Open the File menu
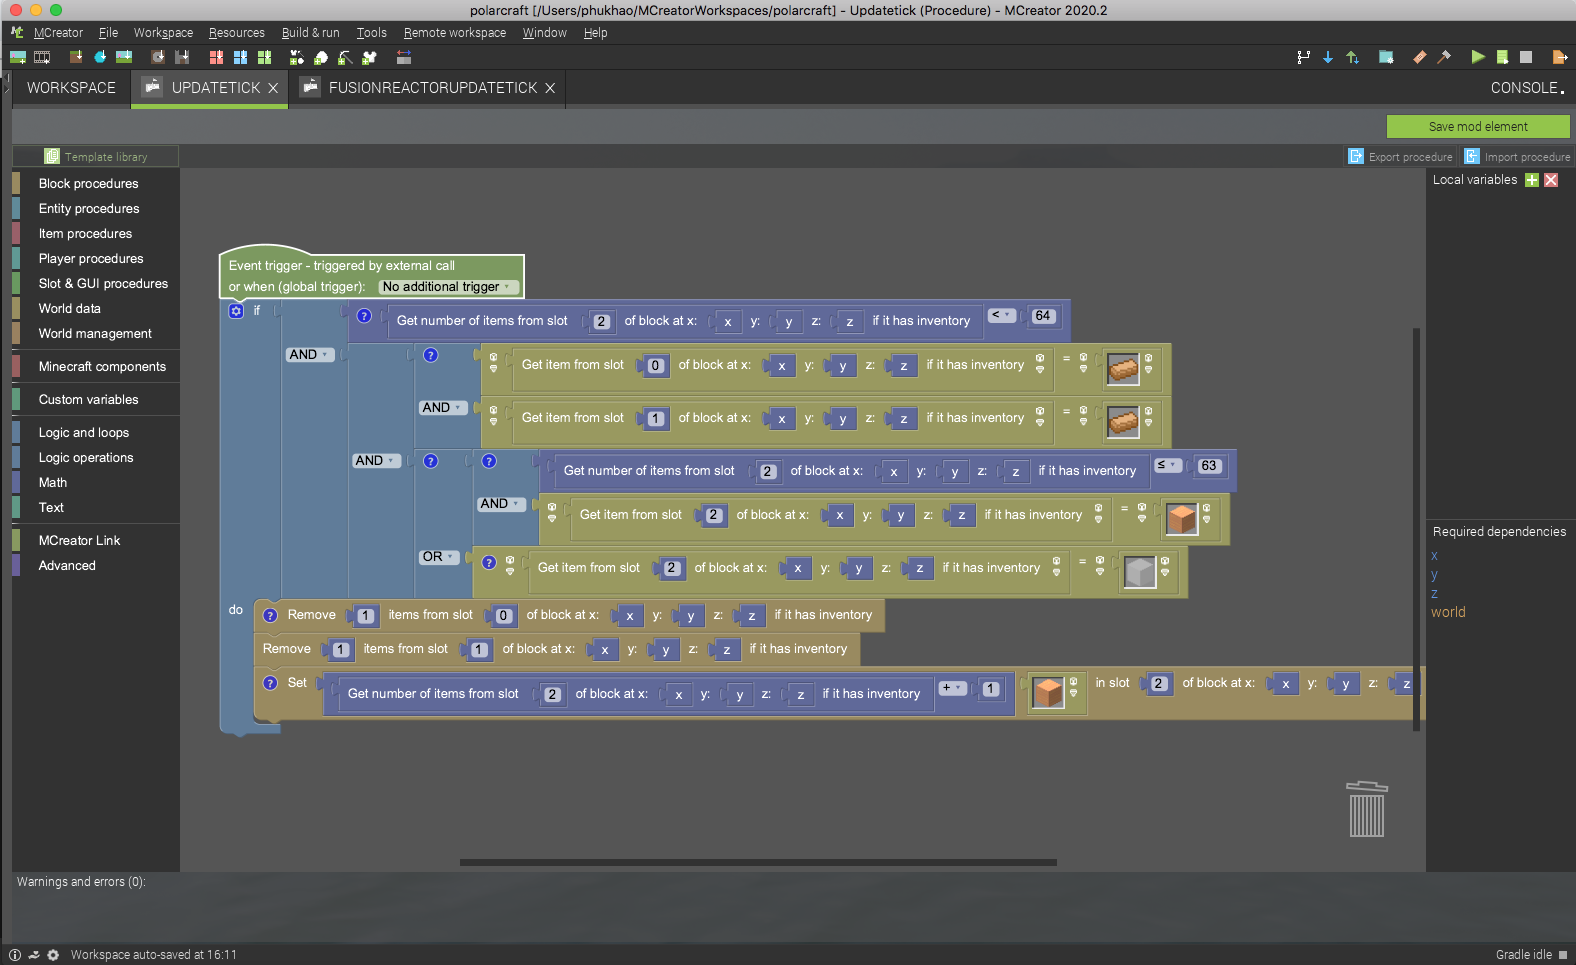 point(108,33)
